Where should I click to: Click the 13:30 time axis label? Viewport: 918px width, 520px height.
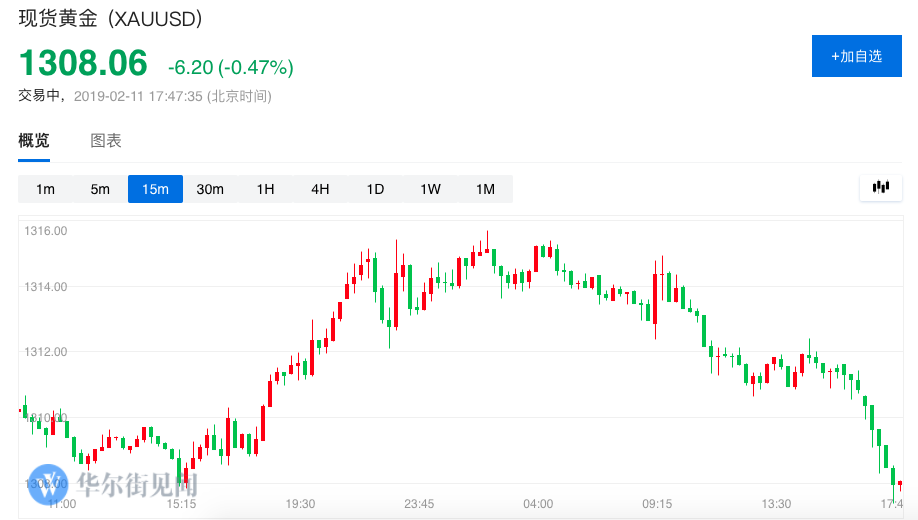[776, 504]
